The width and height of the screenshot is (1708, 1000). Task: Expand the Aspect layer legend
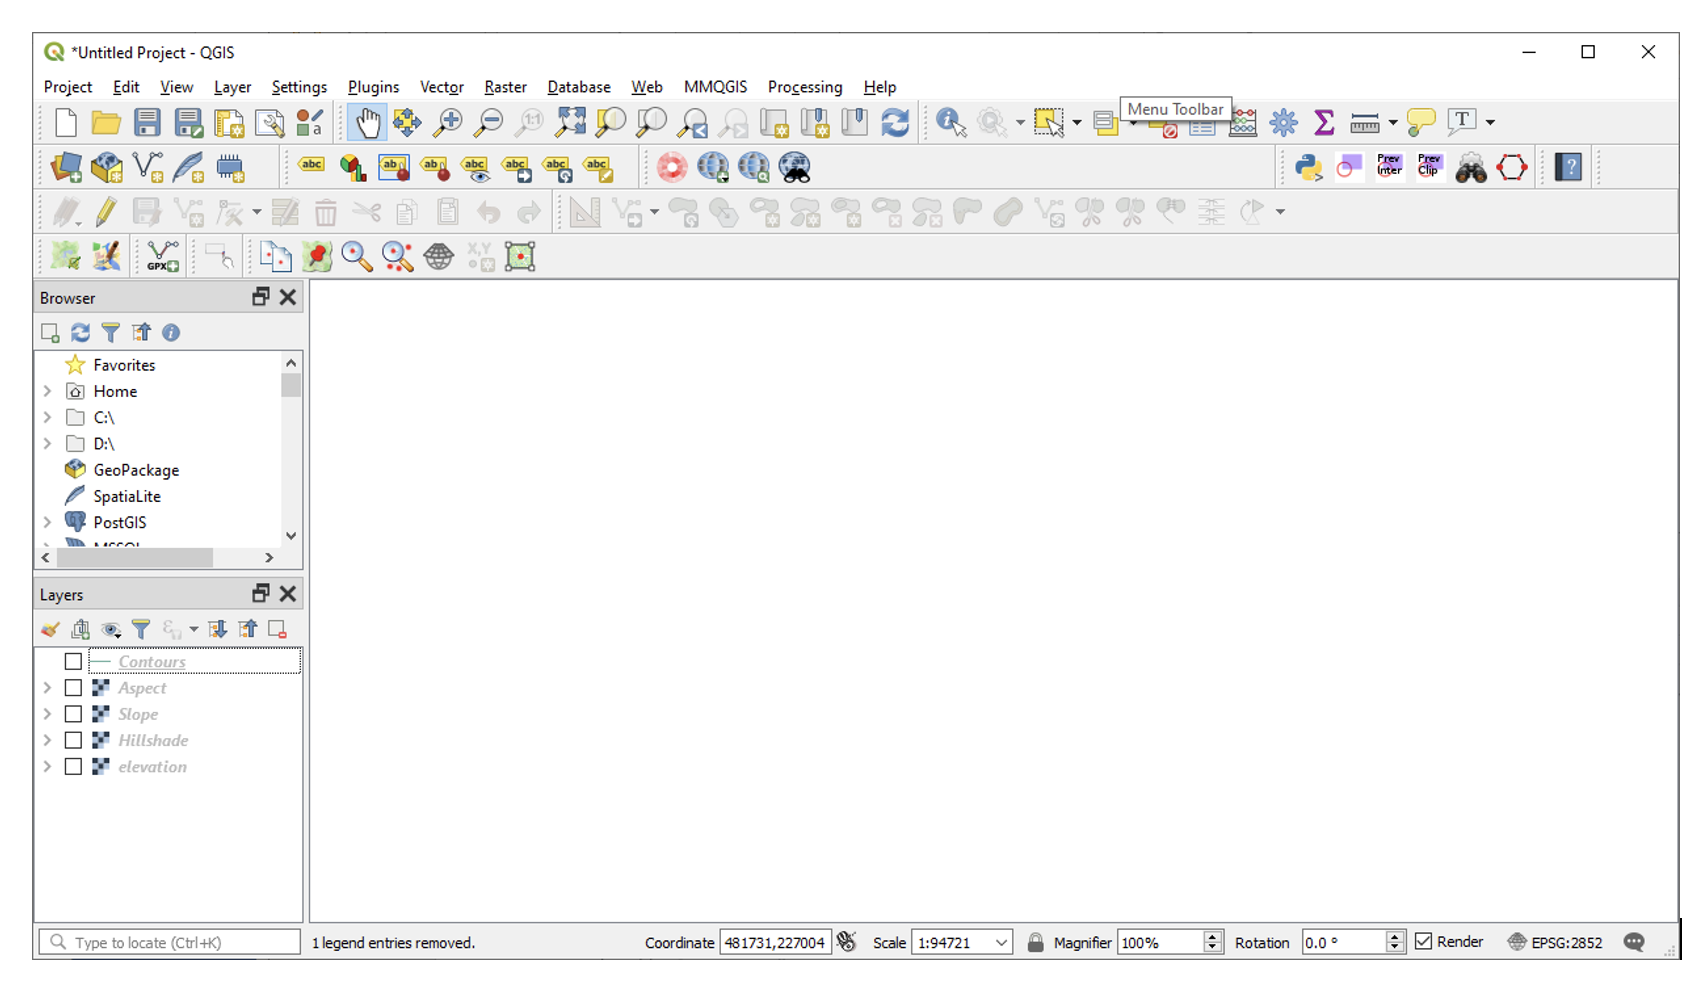[47, 688]
